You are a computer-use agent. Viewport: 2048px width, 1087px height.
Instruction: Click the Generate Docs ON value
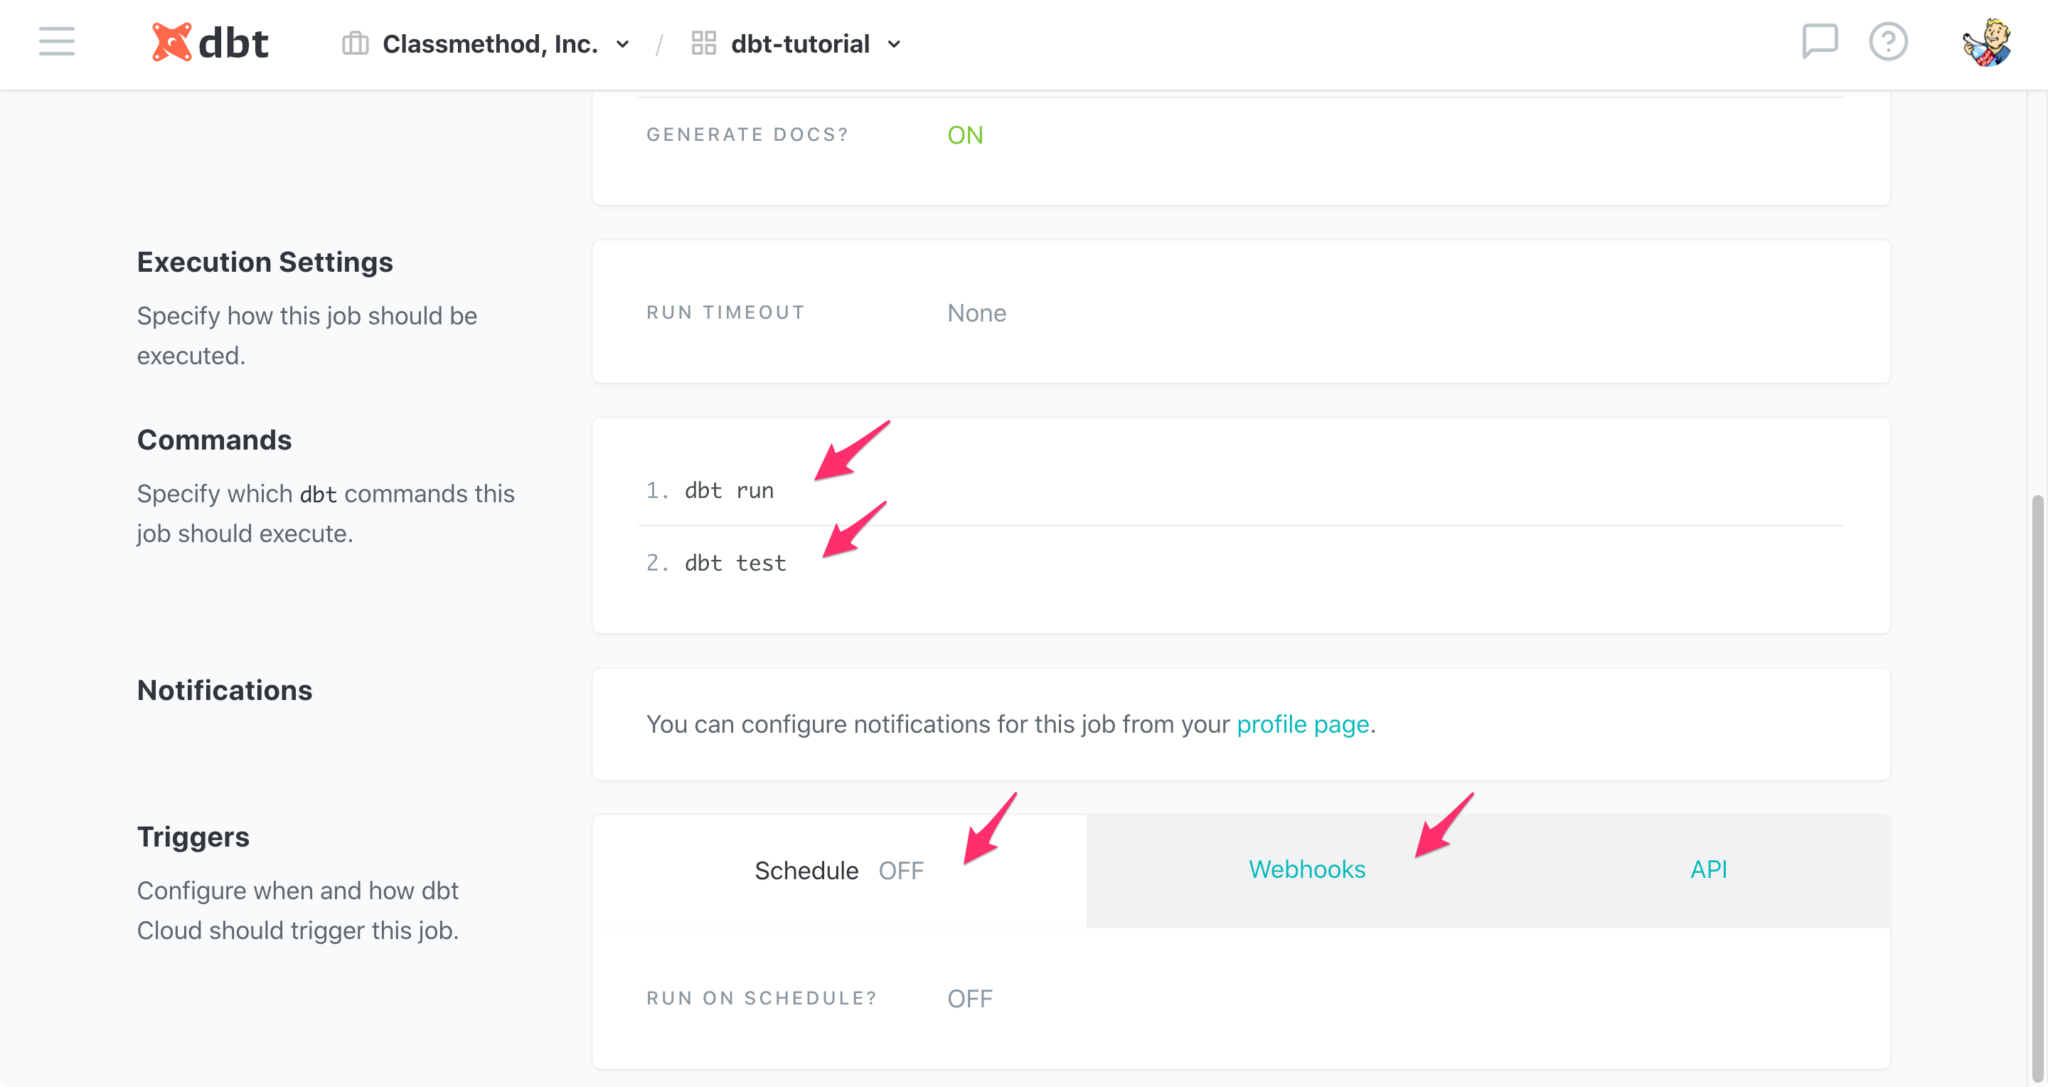965,135
